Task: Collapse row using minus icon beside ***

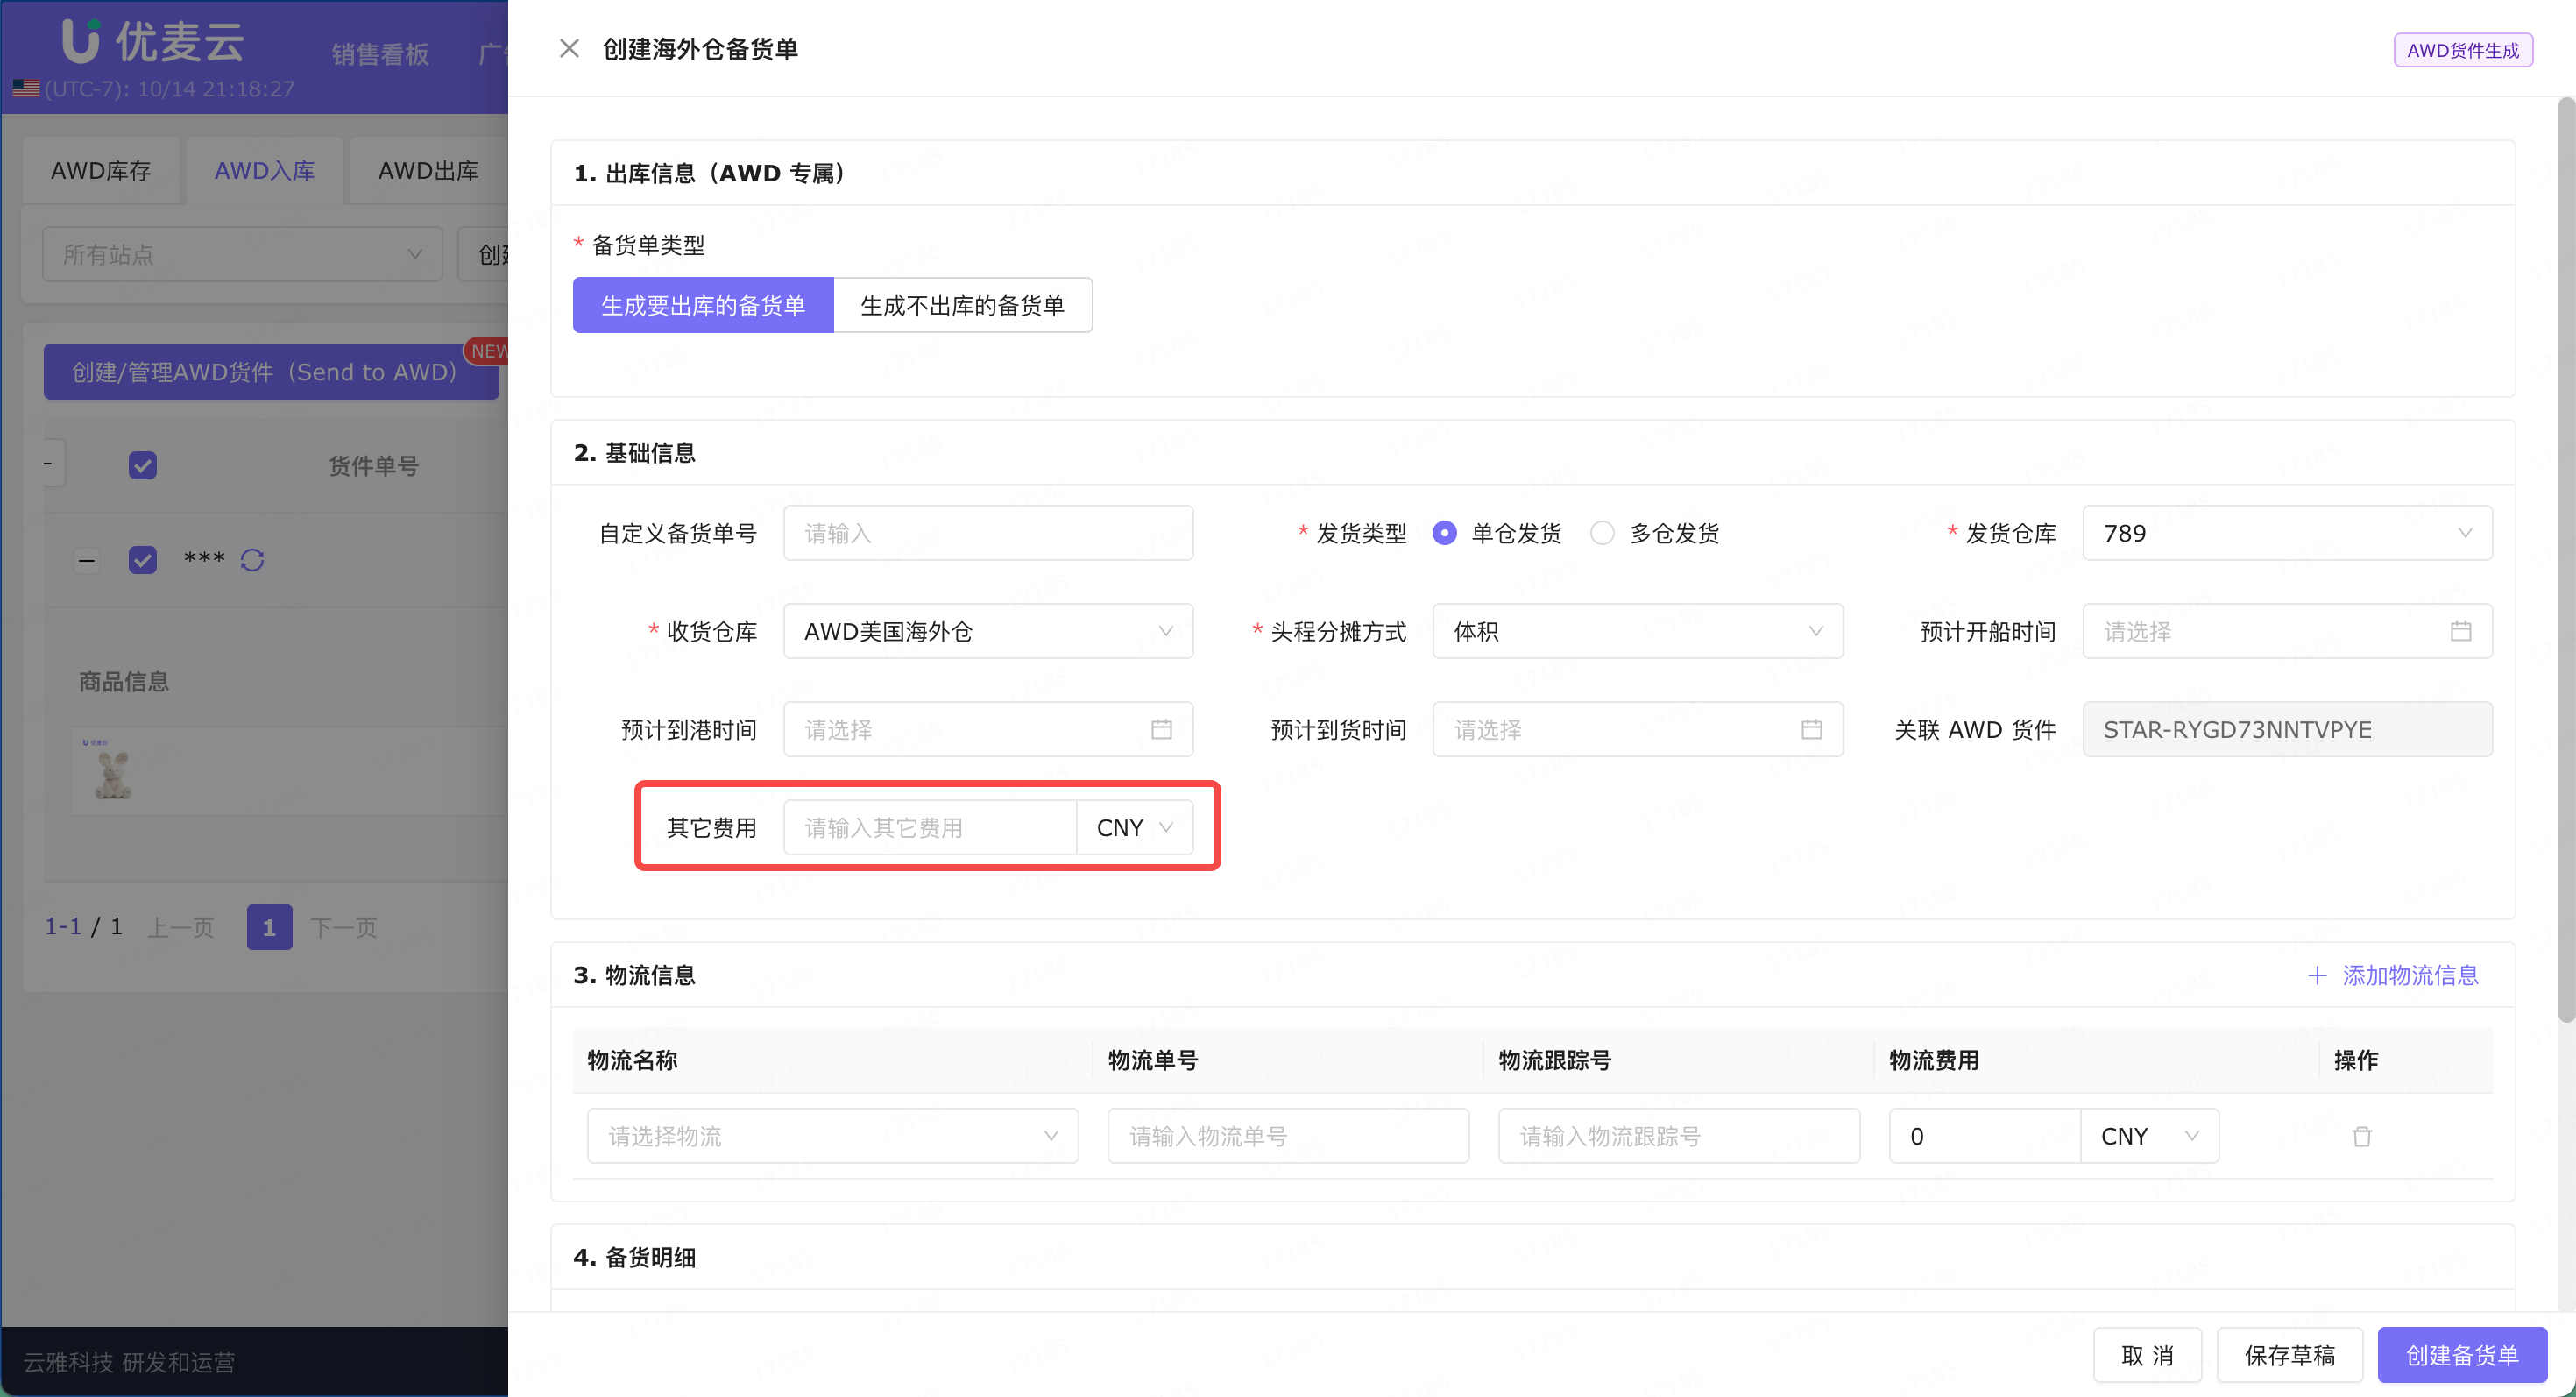Action: 87,560
